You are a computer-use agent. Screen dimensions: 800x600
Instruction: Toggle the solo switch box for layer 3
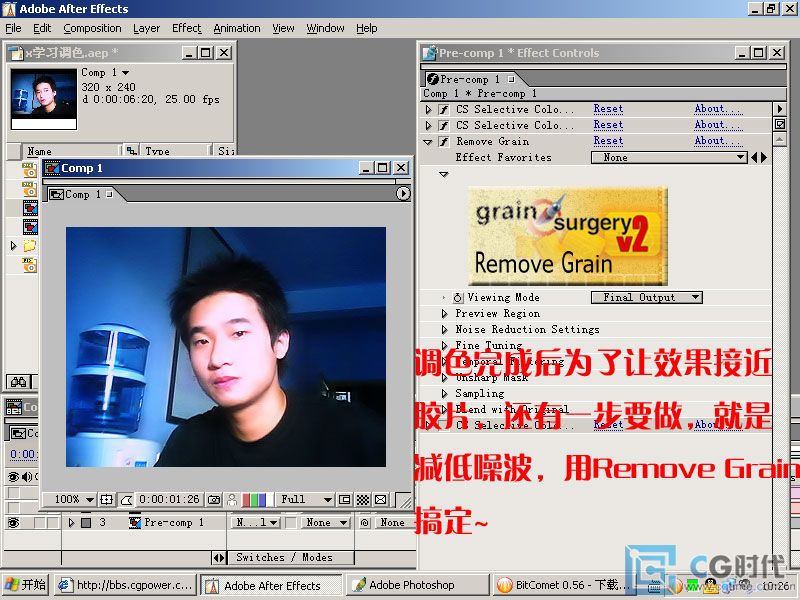pos(39,522)
